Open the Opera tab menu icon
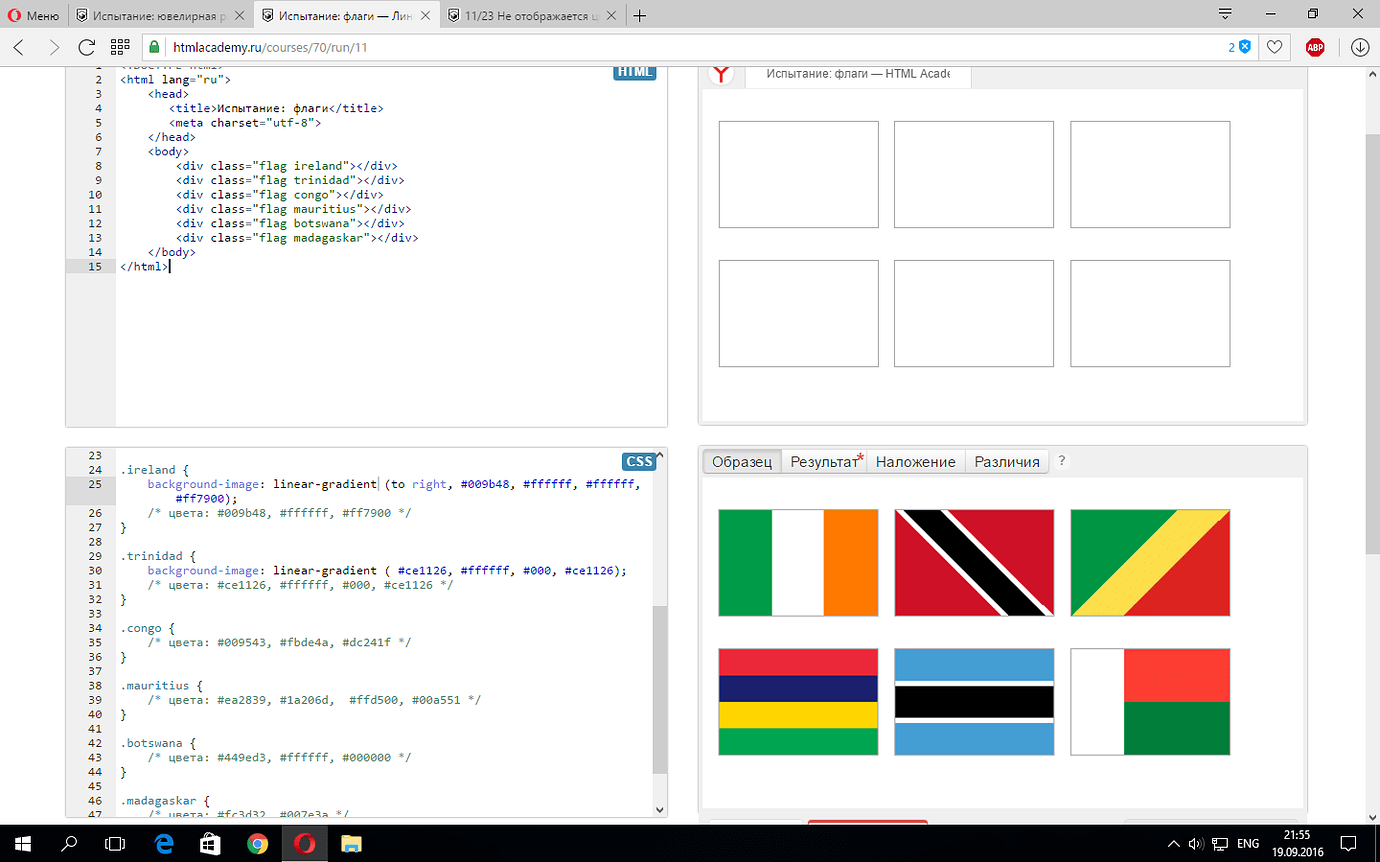This screenshot has width=1380, height=862. pyautogui.click(x=1225, y=14)
